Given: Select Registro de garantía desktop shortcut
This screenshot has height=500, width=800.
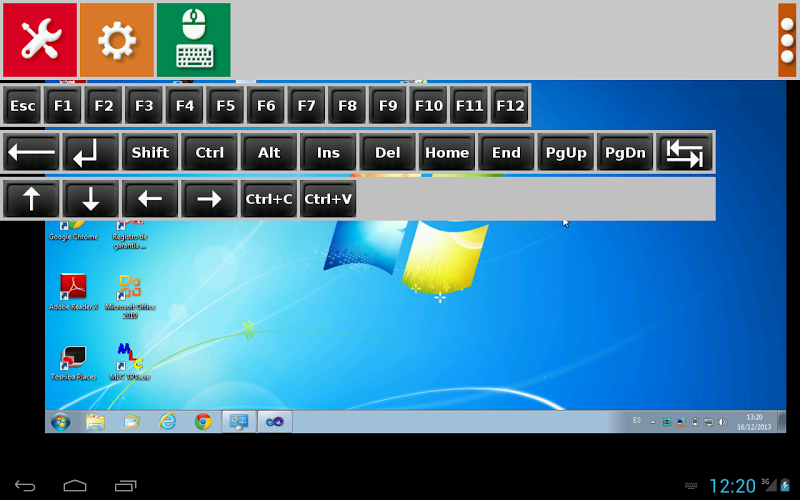Looking at the screenshot, I should (x=130, y=235).
